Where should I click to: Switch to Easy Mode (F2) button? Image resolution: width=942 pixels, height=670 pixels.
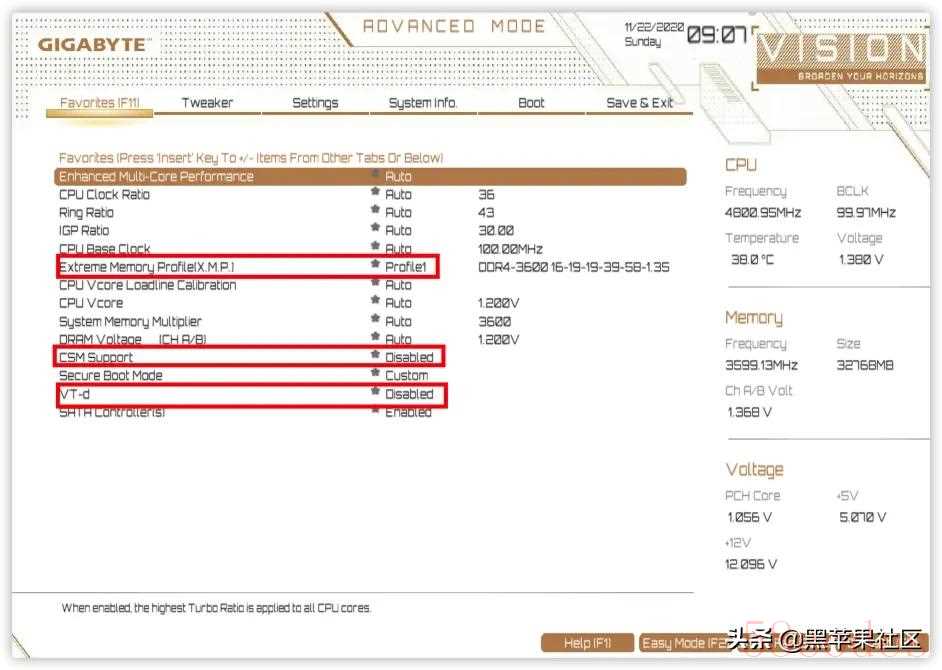[685, 643]
